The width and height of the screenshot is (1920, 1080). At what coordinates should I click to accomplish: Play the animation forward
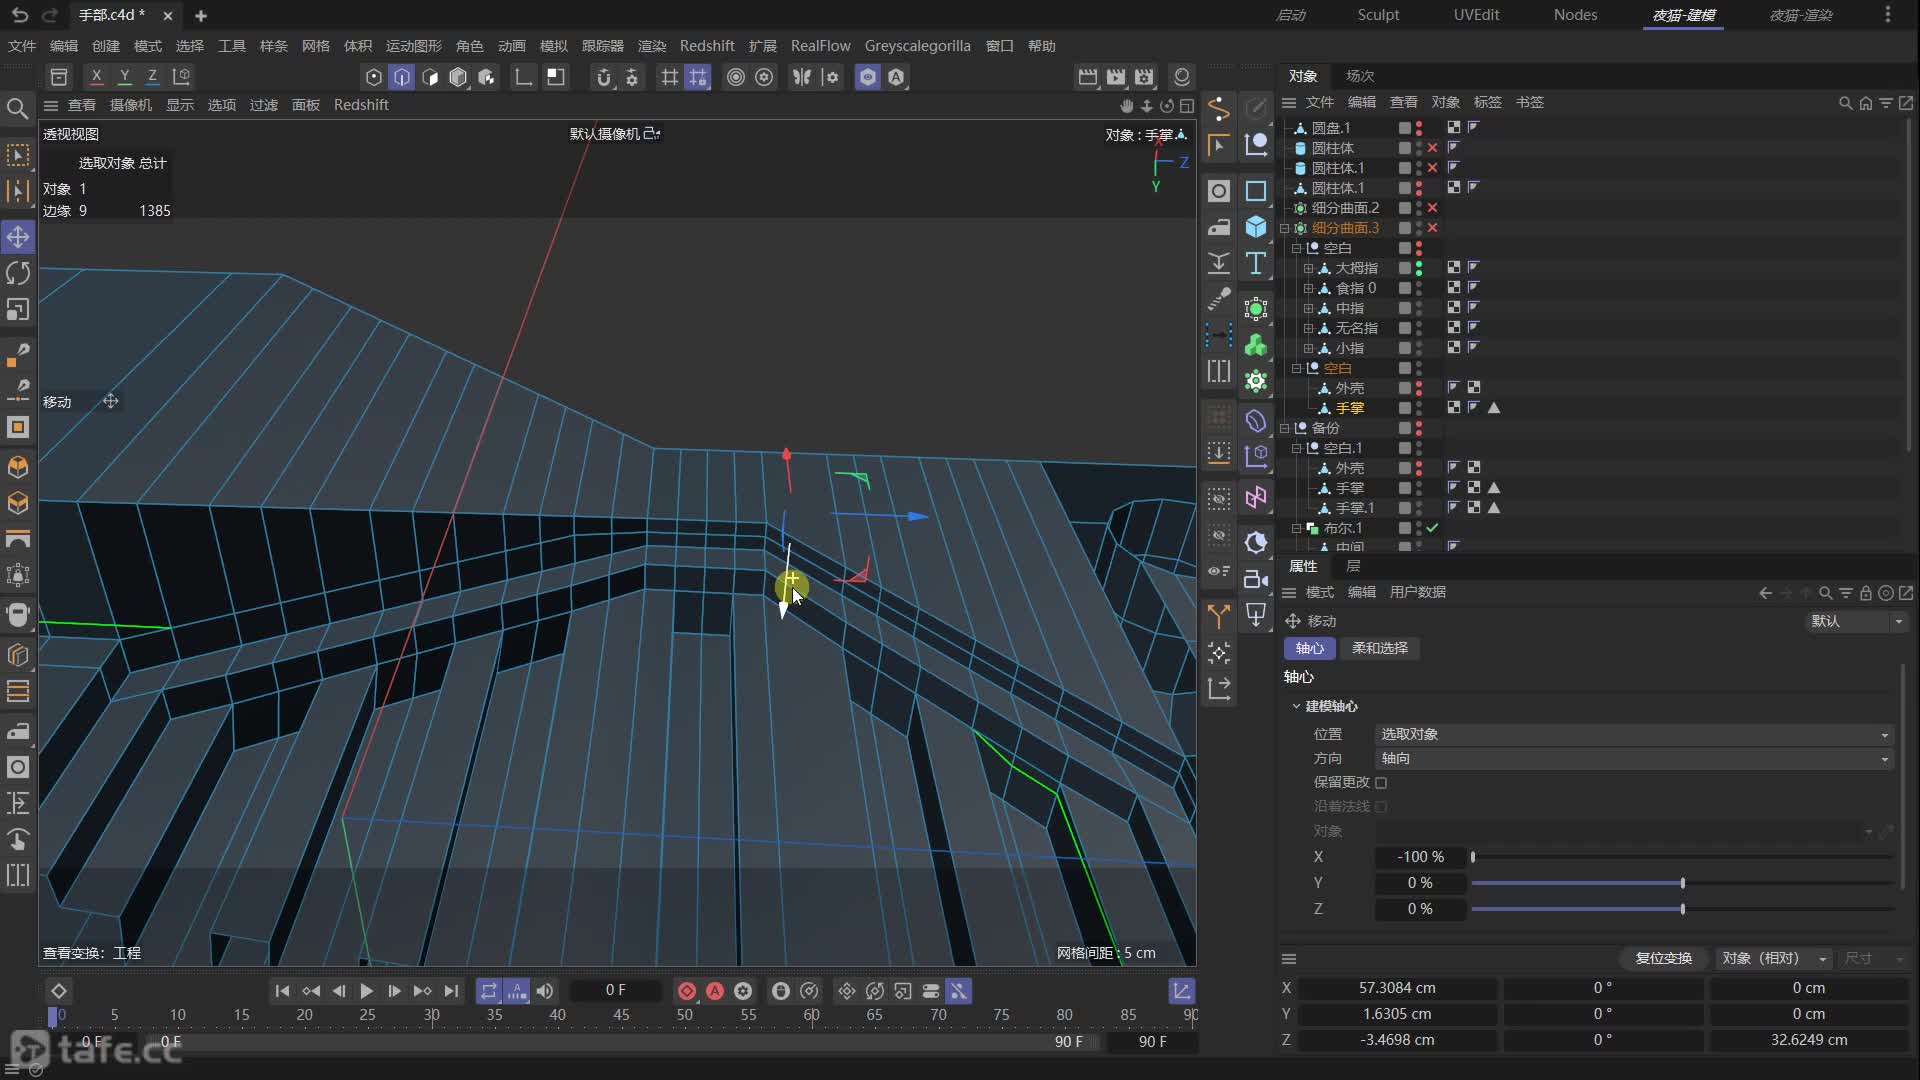point(366,991)
